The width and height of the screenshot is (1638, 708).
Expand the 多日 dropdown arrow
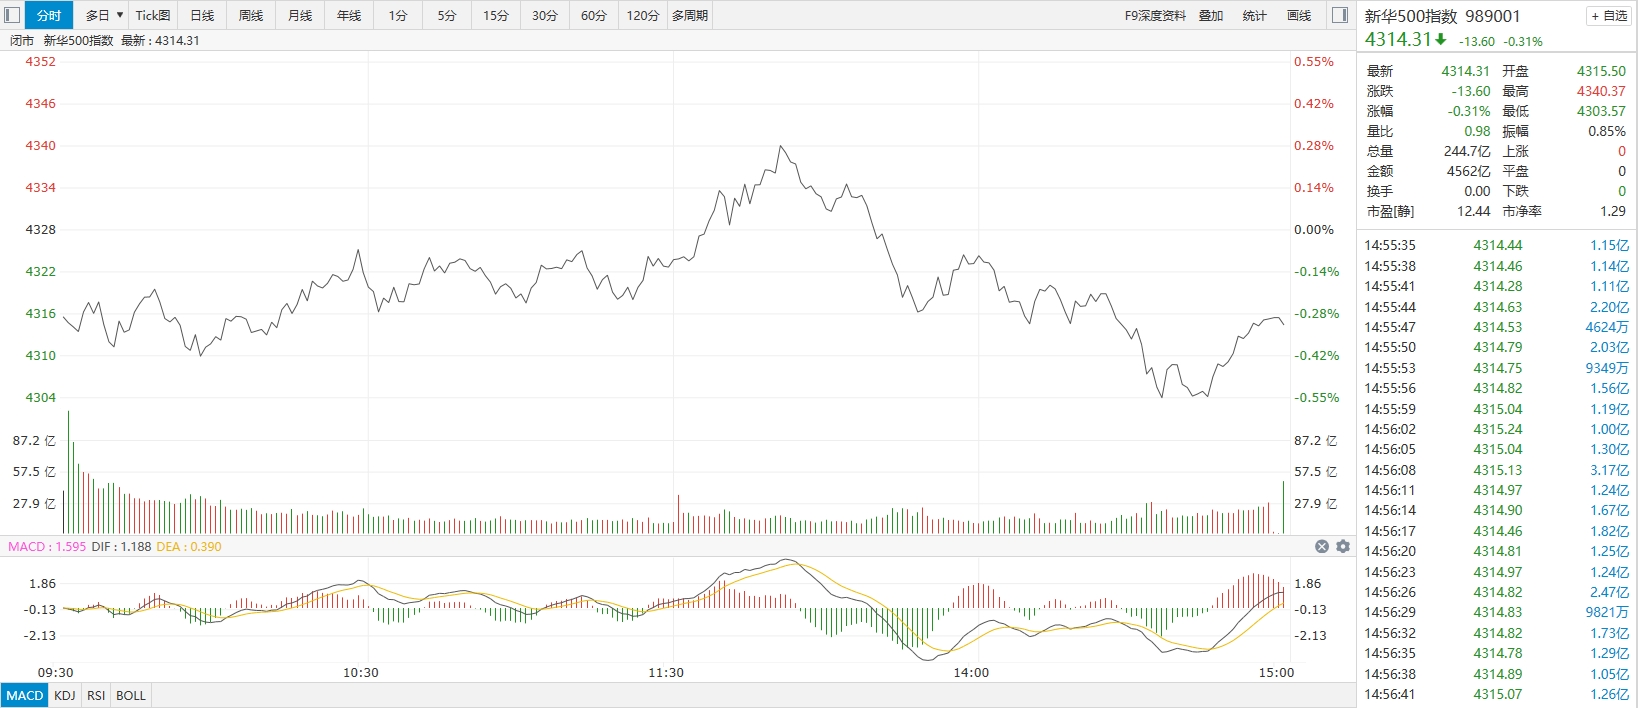point(120,15)
